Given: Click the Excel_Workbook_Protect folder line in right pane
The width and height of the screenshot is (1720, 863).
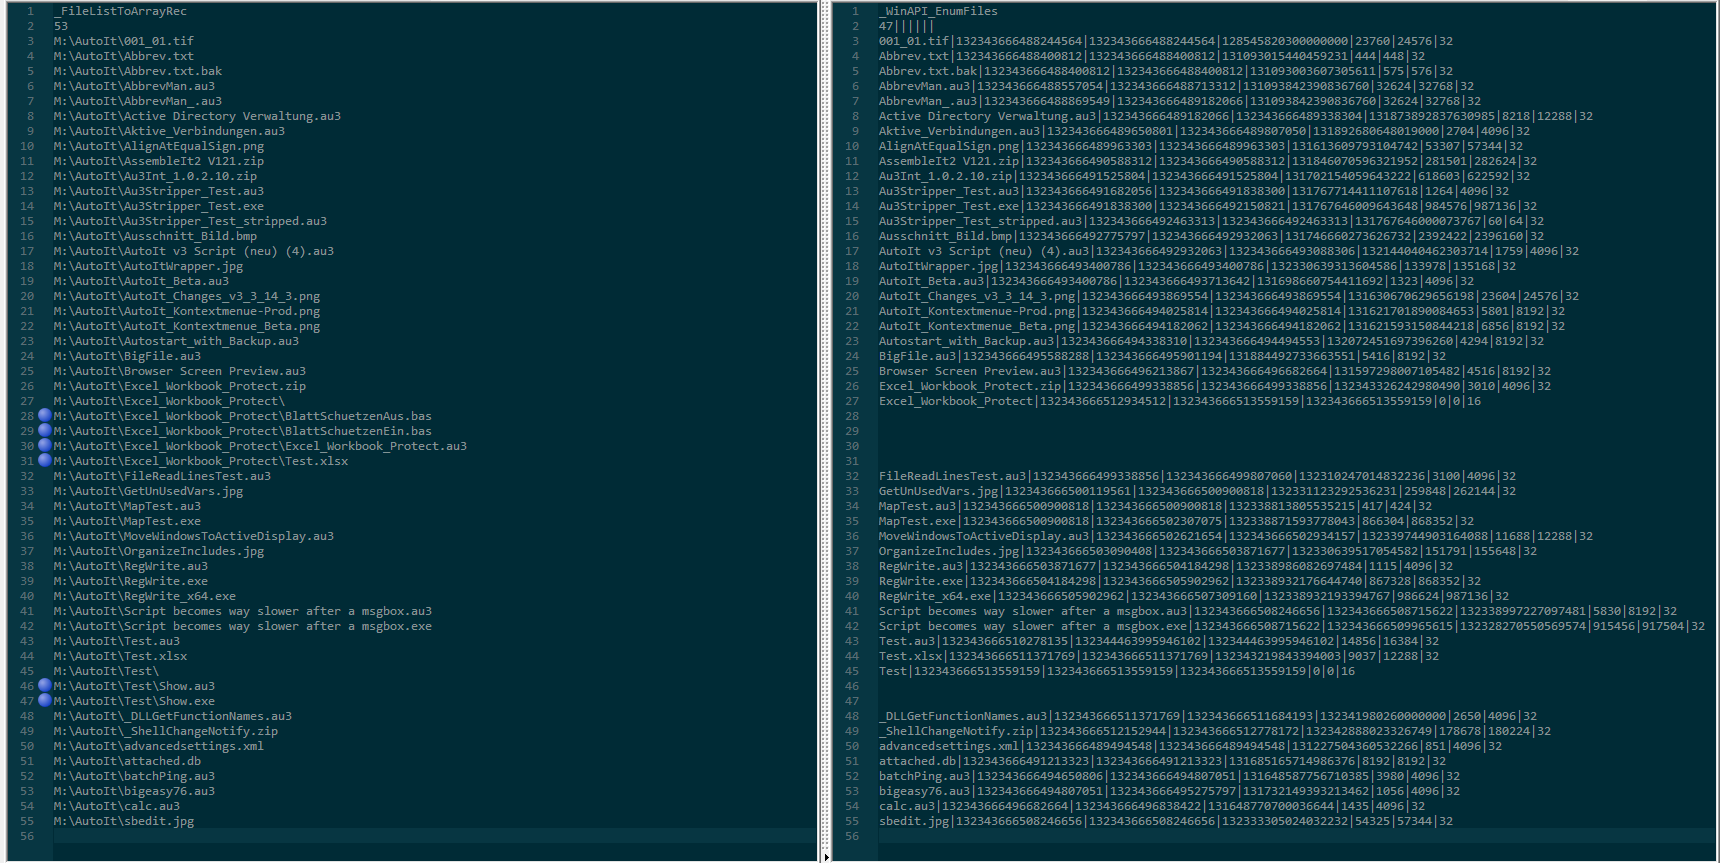Looking at the screenshot, I should 955,401.
